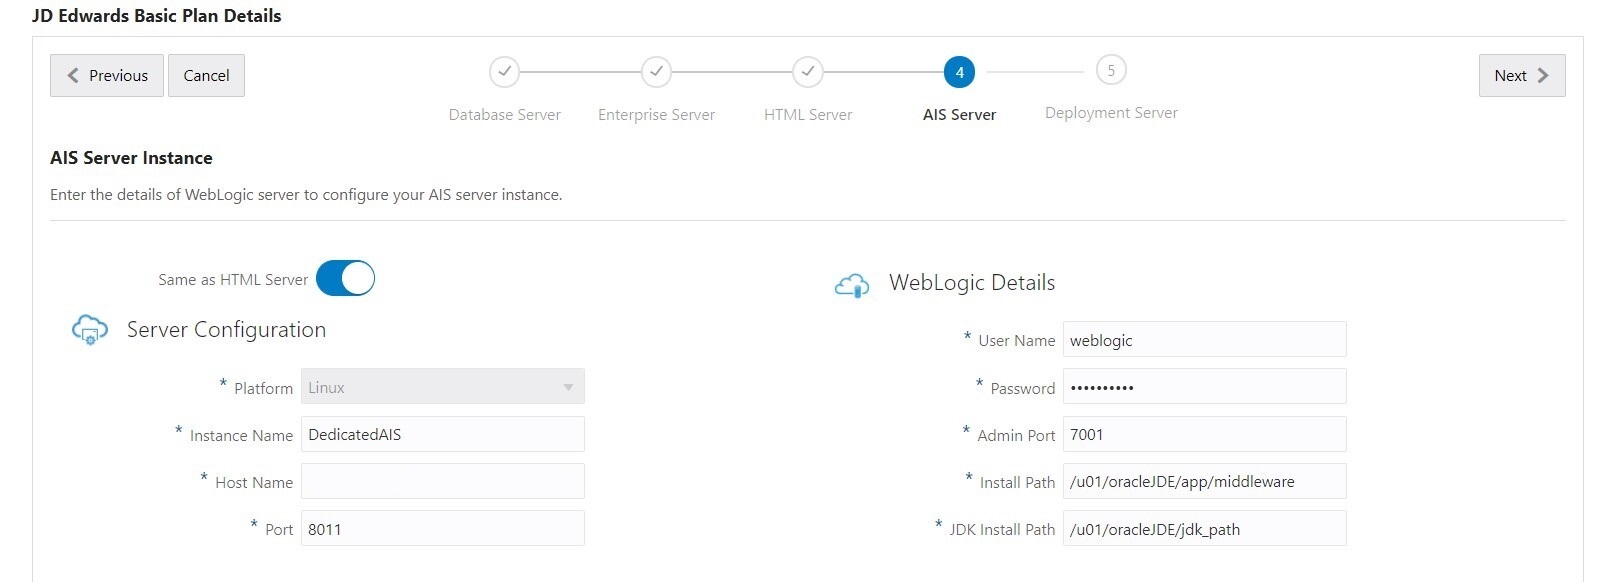Click the Previous button

coord(107,75)
